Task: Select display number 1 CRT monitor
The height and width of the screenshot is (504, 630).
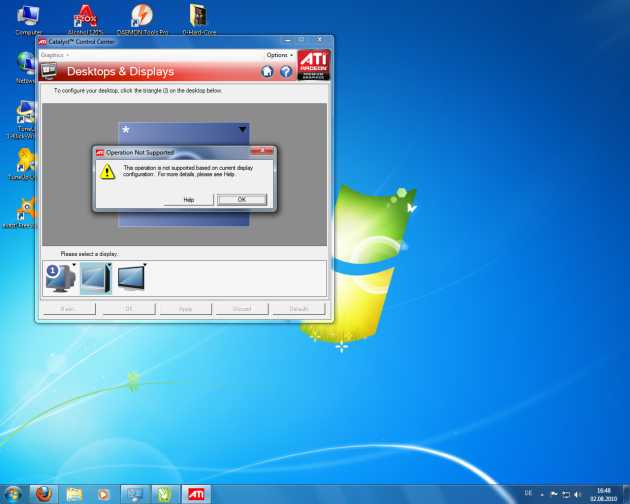Action: (x=60, y=278)
